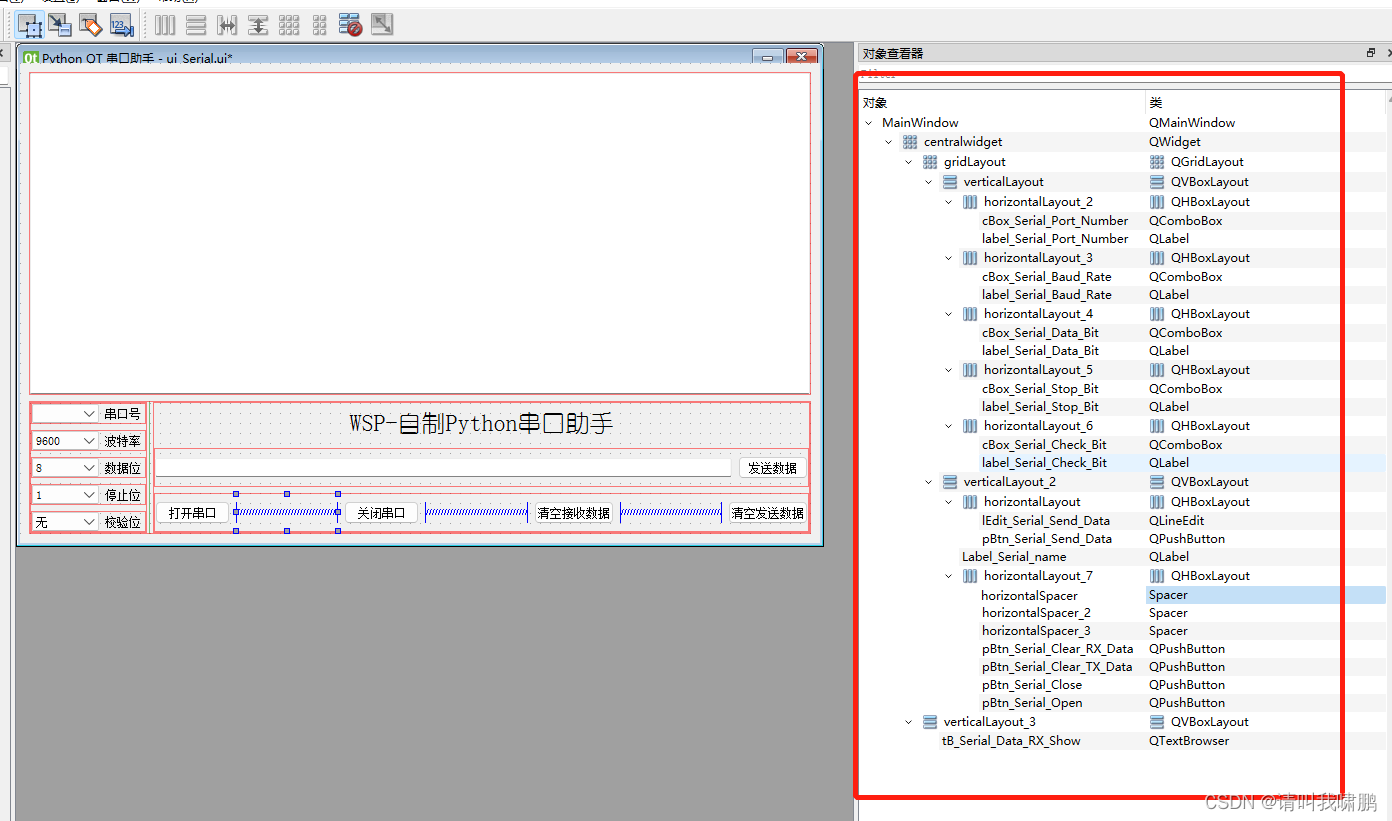1392x821 pixels.
Task: Select Label_Serial_name in the tree
Action: [x=1014, y=557]
